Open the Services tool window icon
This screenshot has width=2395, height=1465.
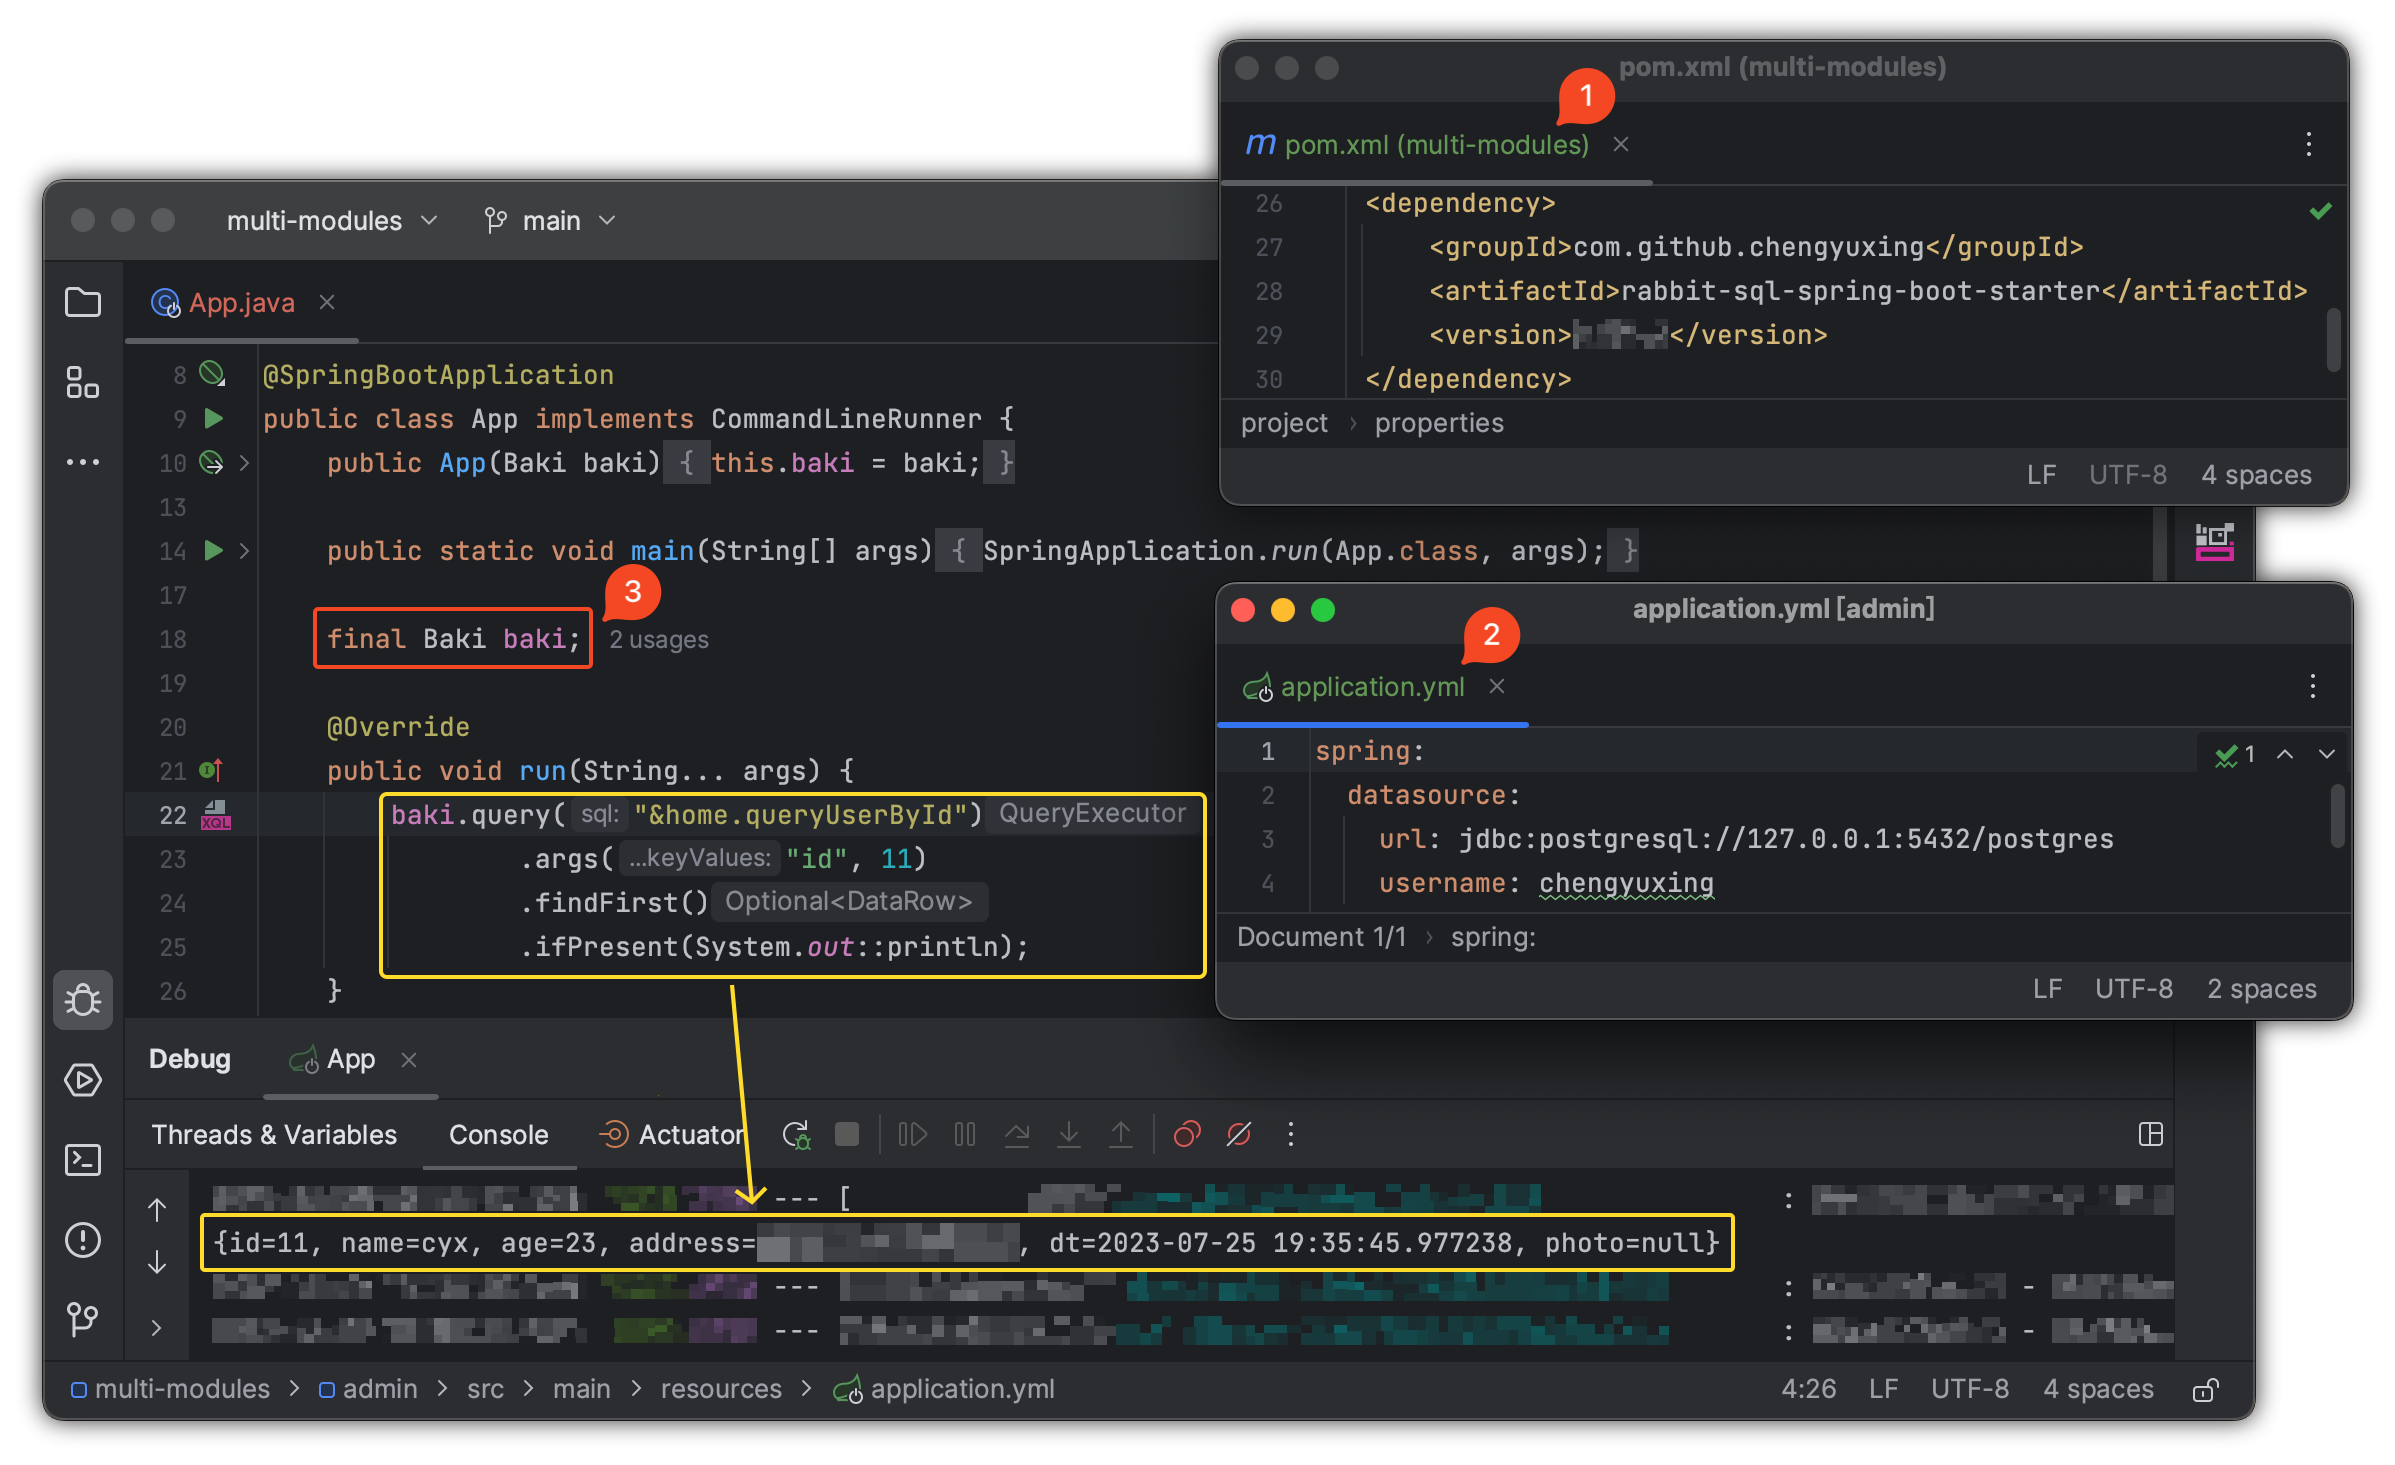click(x=83, y=1080)
